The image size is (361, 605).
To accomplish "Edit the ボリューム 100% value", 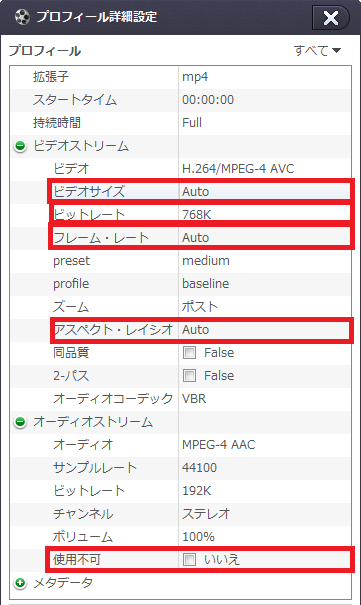I will click(265, 536).
